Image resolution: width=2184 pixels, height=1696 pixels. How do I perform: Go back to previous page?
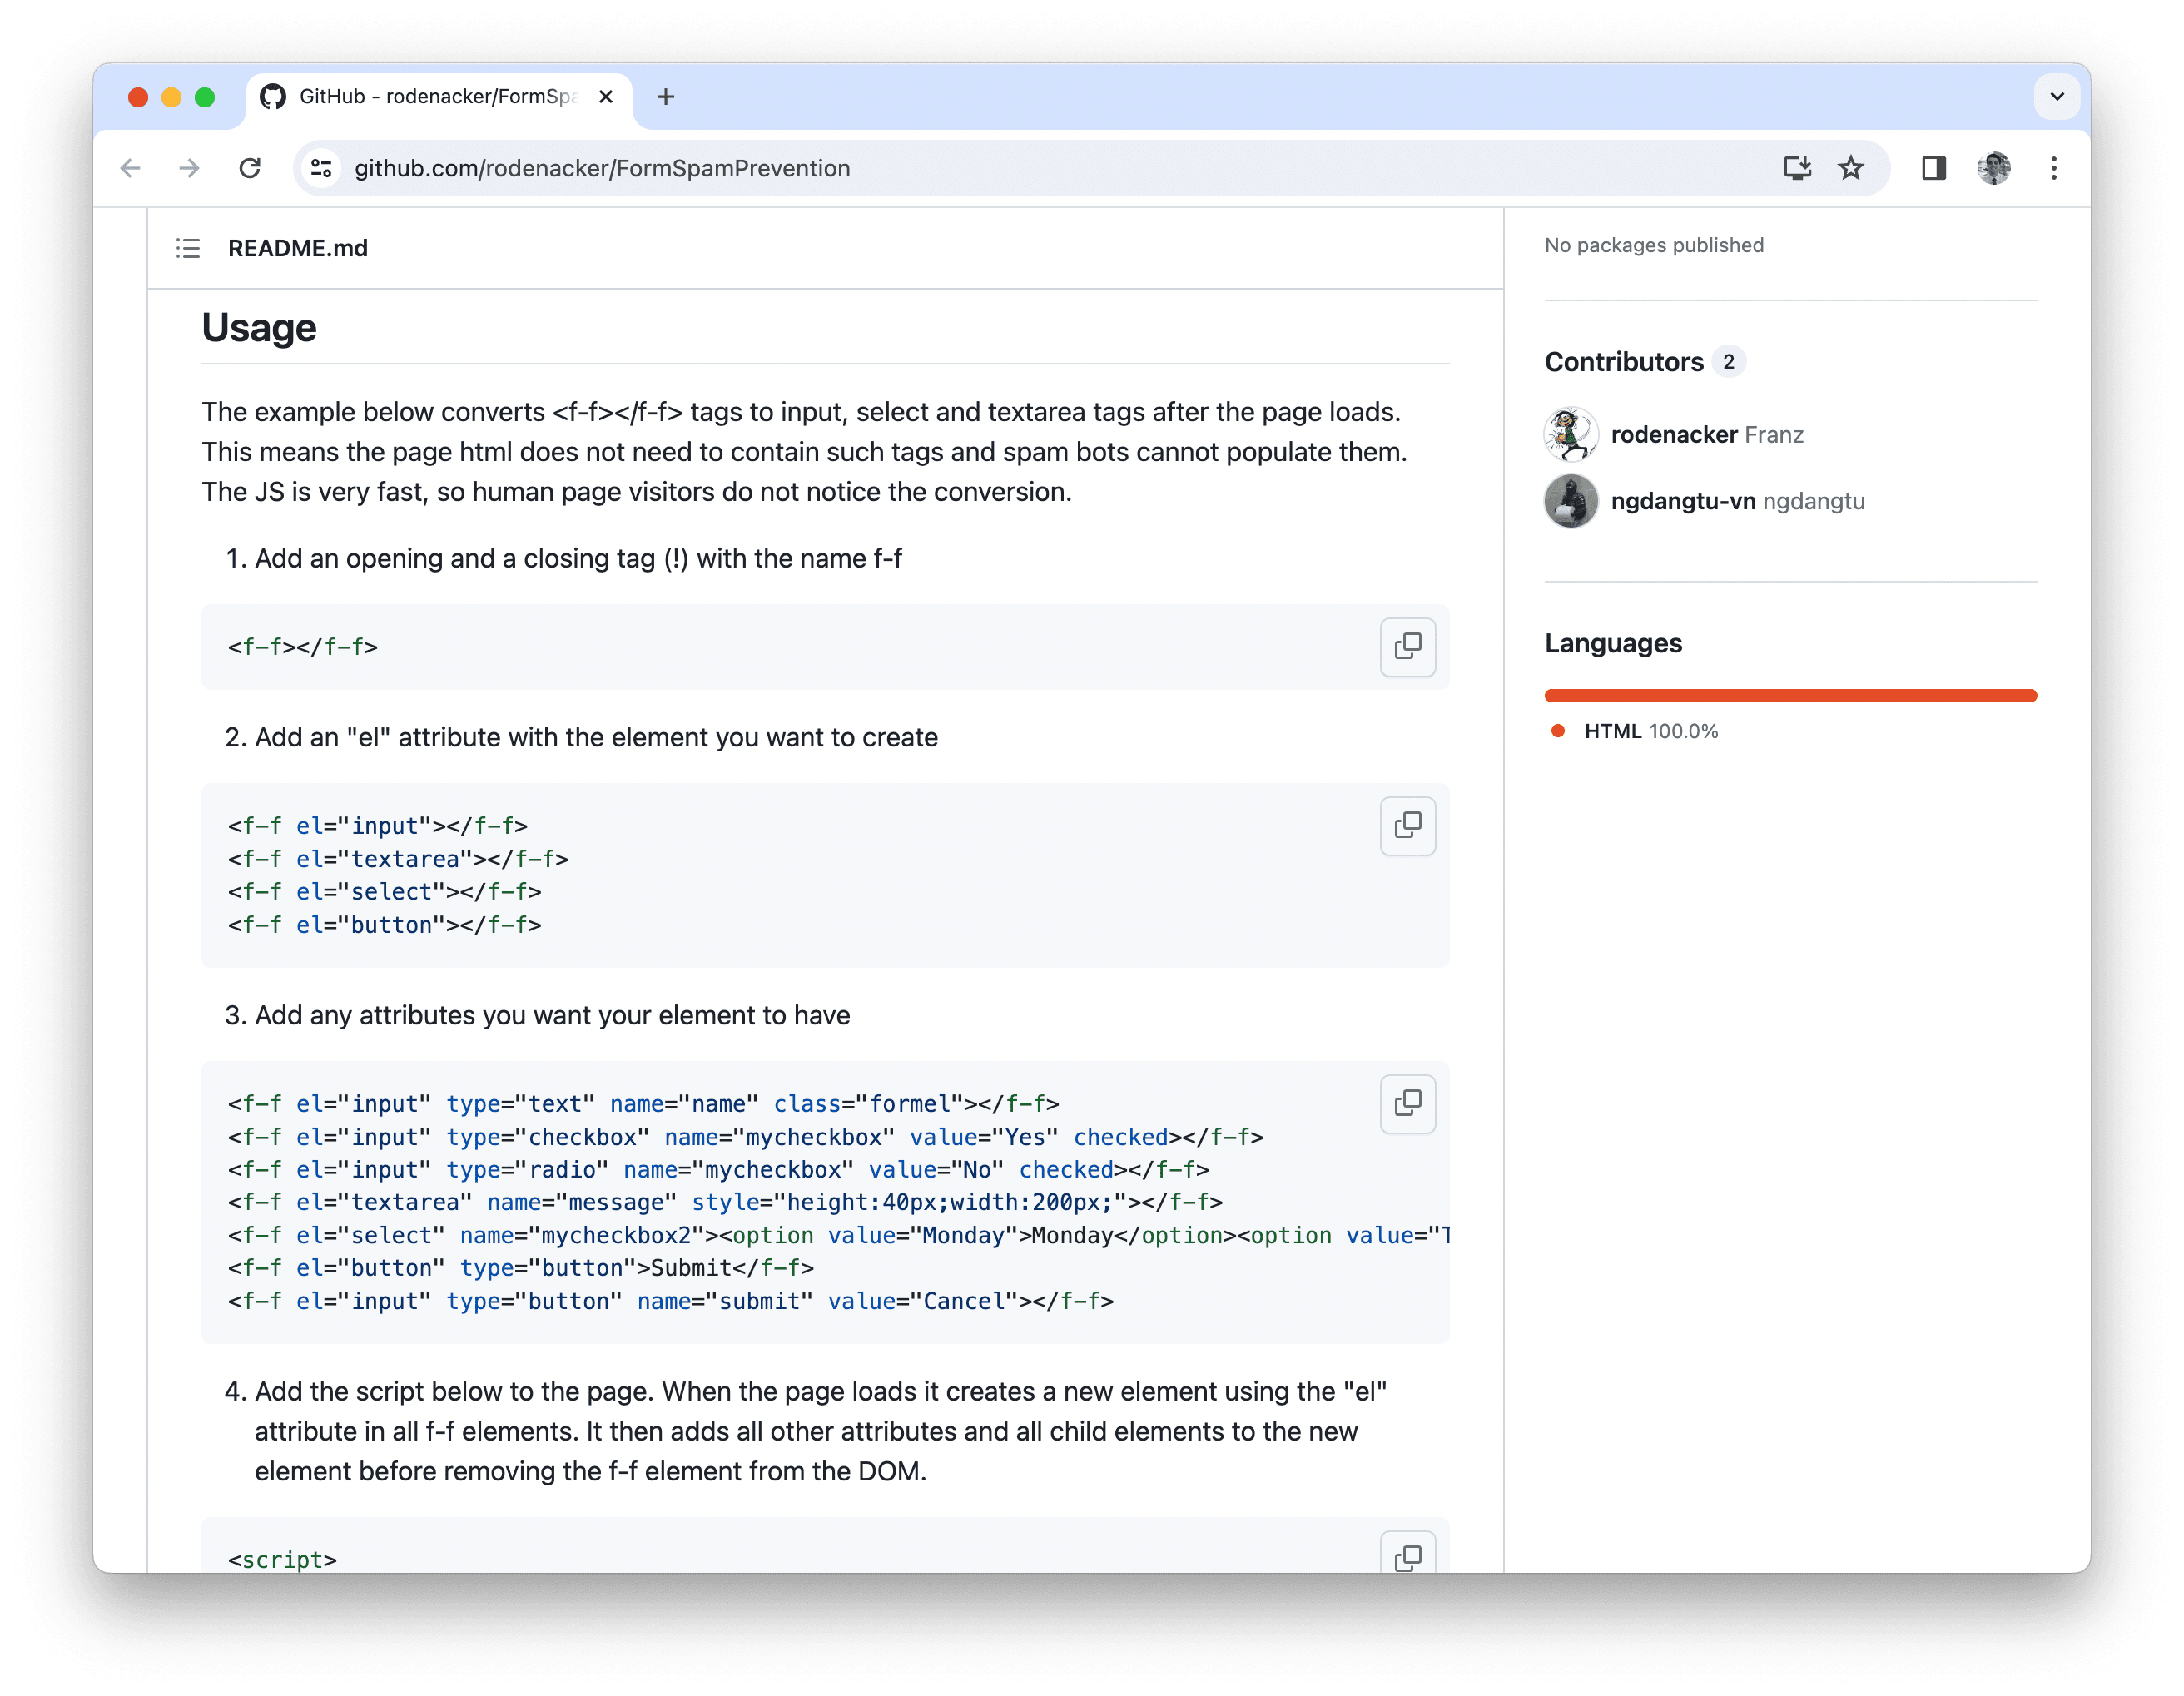[131, 168]
